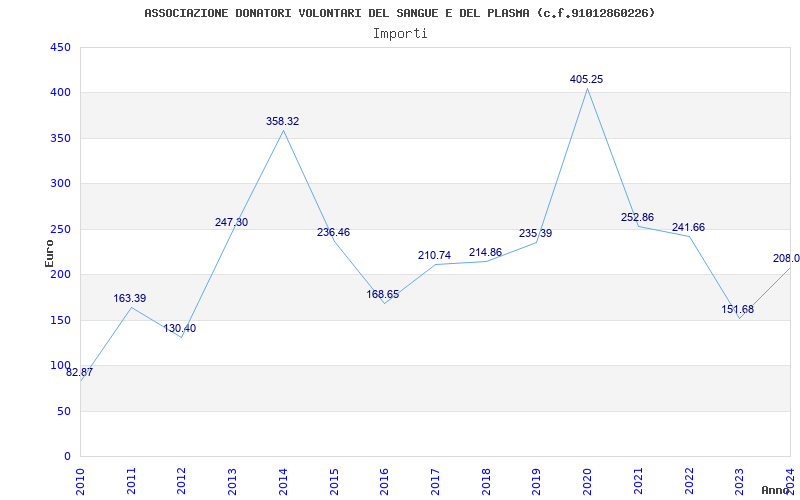Select the 2023 year label

739,482
